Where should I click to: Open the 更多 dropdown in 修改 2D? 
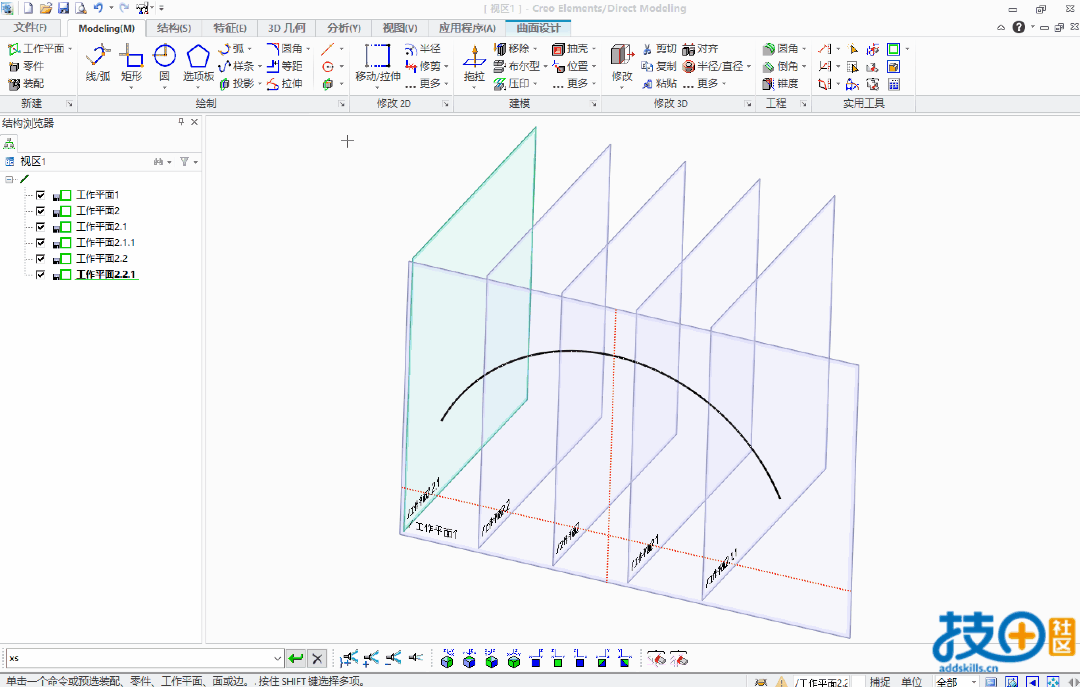[446, 83]
